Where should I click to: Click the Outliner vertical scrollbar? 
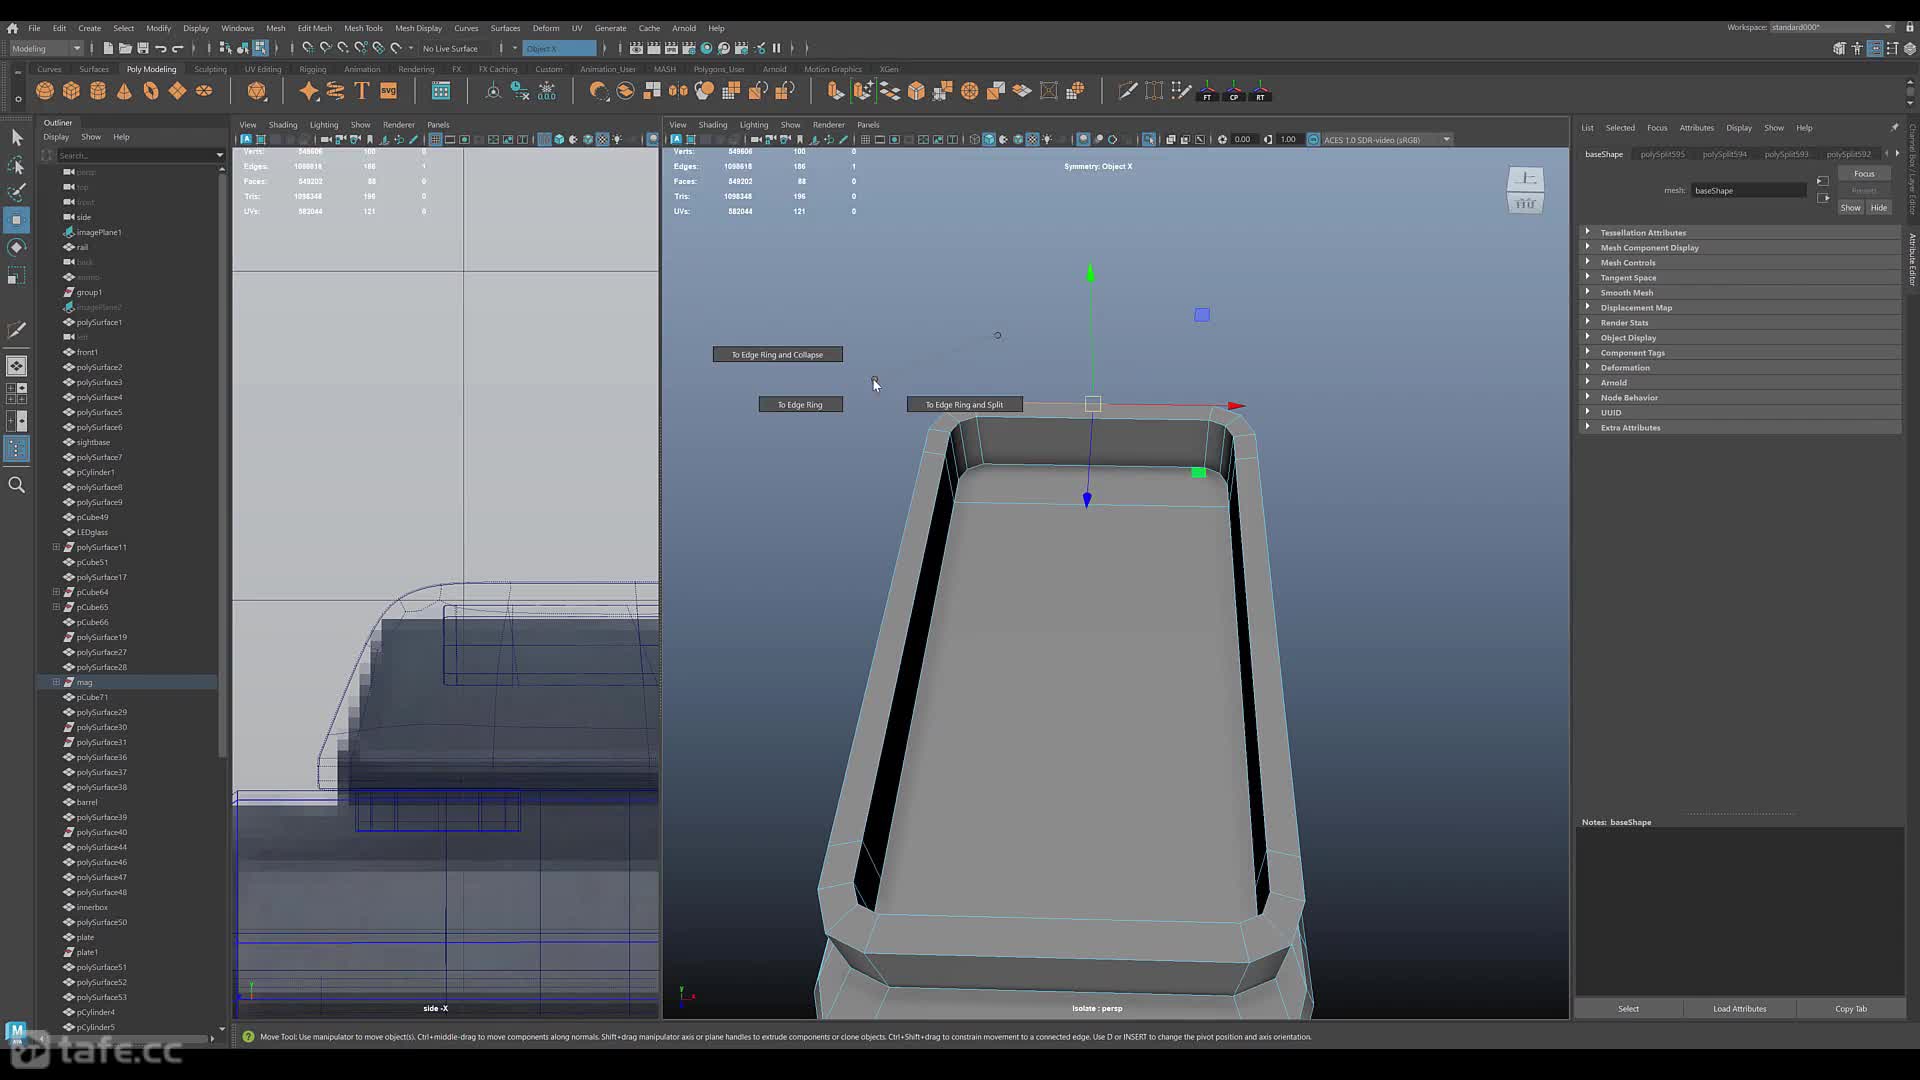click(221, 465)
